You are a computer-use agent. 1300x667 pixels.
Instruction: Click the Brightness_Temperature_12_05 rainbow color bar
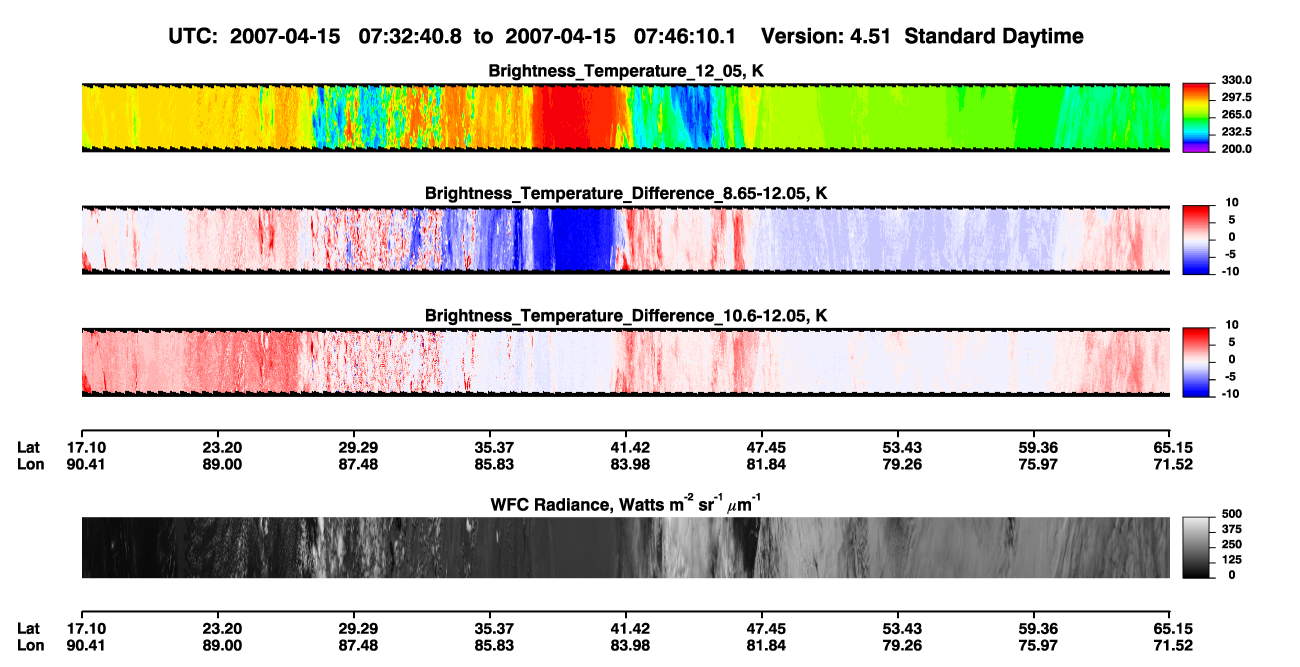coord(1195,117)
